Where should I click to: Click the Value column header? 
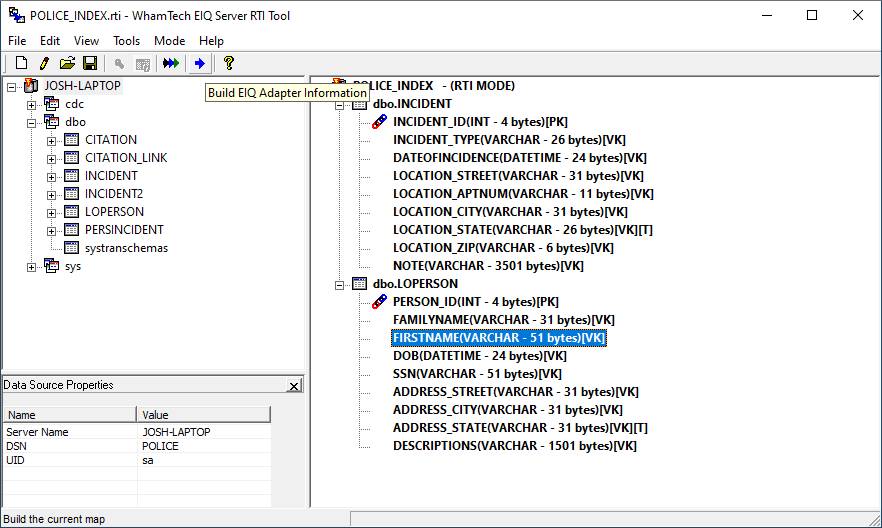[204, 414]
